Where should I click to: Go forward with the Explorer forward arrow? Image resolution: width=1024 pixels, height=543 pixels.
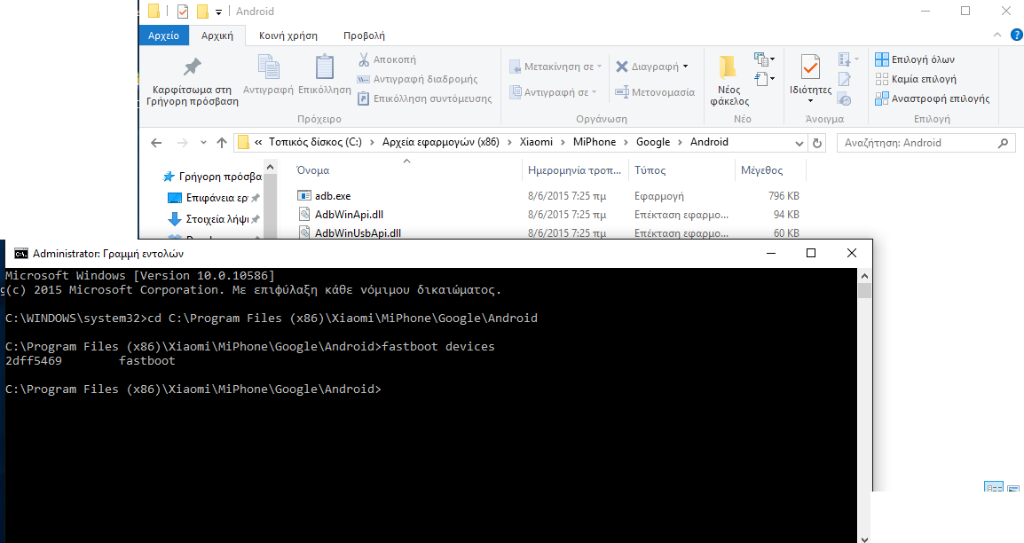pos(182,142)
